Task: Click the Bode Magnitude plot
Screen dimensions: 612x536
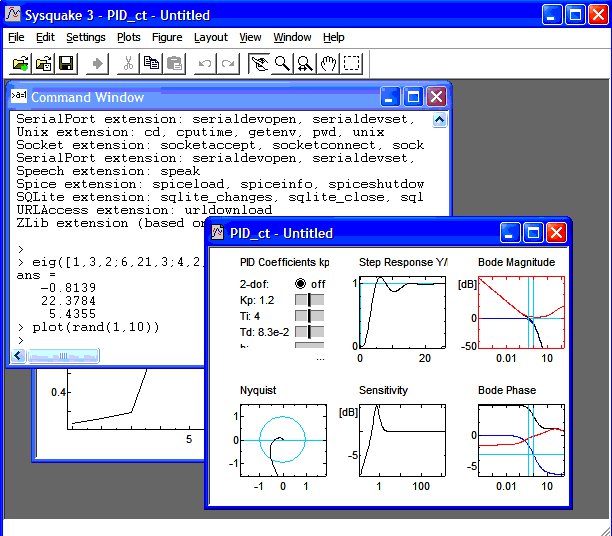Action: 521,312
